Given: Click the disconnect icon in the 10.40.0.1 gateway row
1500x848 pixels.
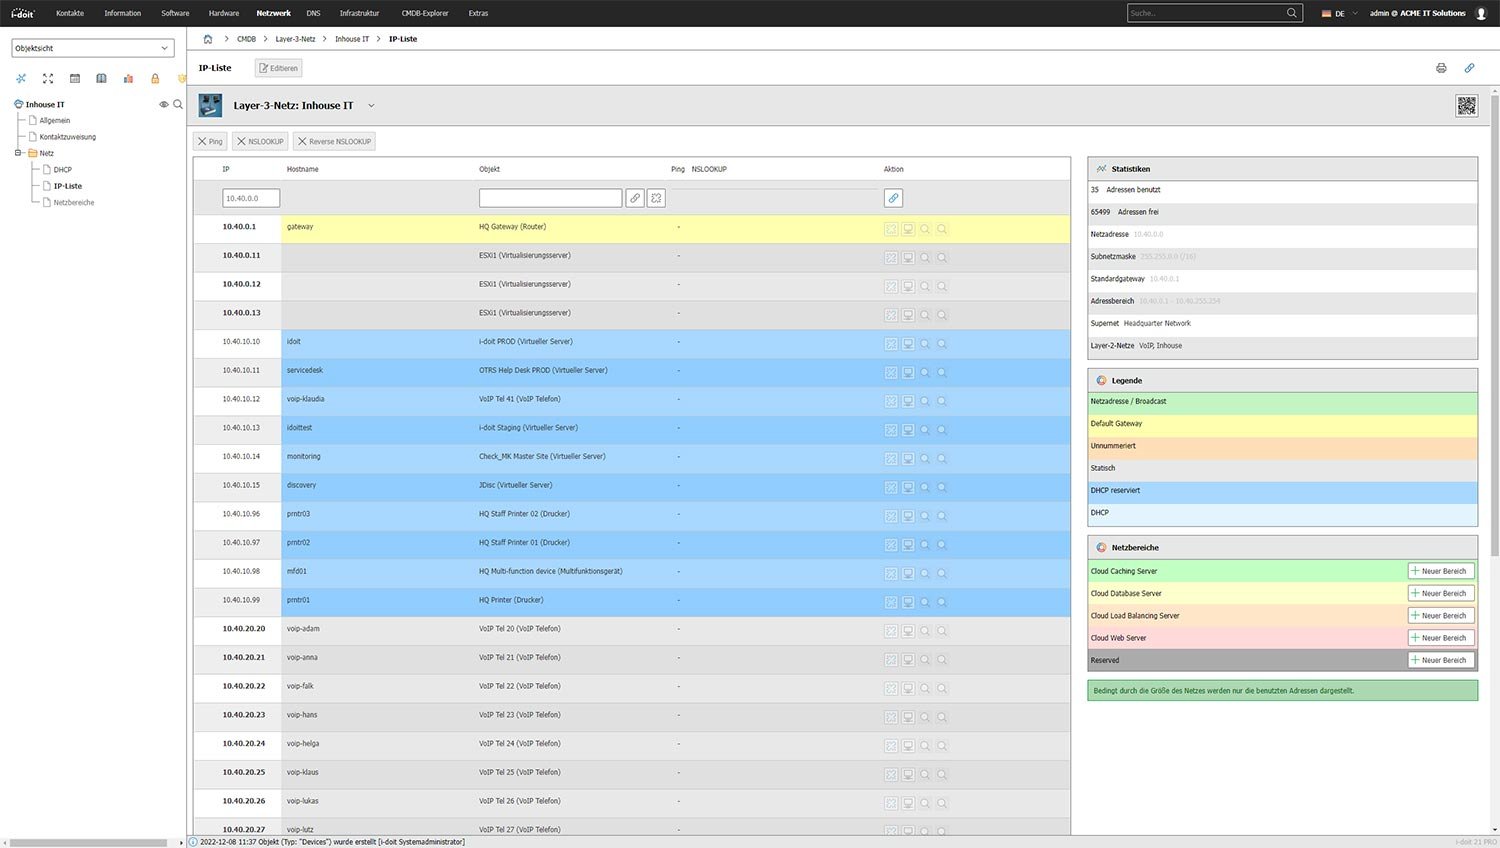Looking at the screenshot, I should click(891, 229).
